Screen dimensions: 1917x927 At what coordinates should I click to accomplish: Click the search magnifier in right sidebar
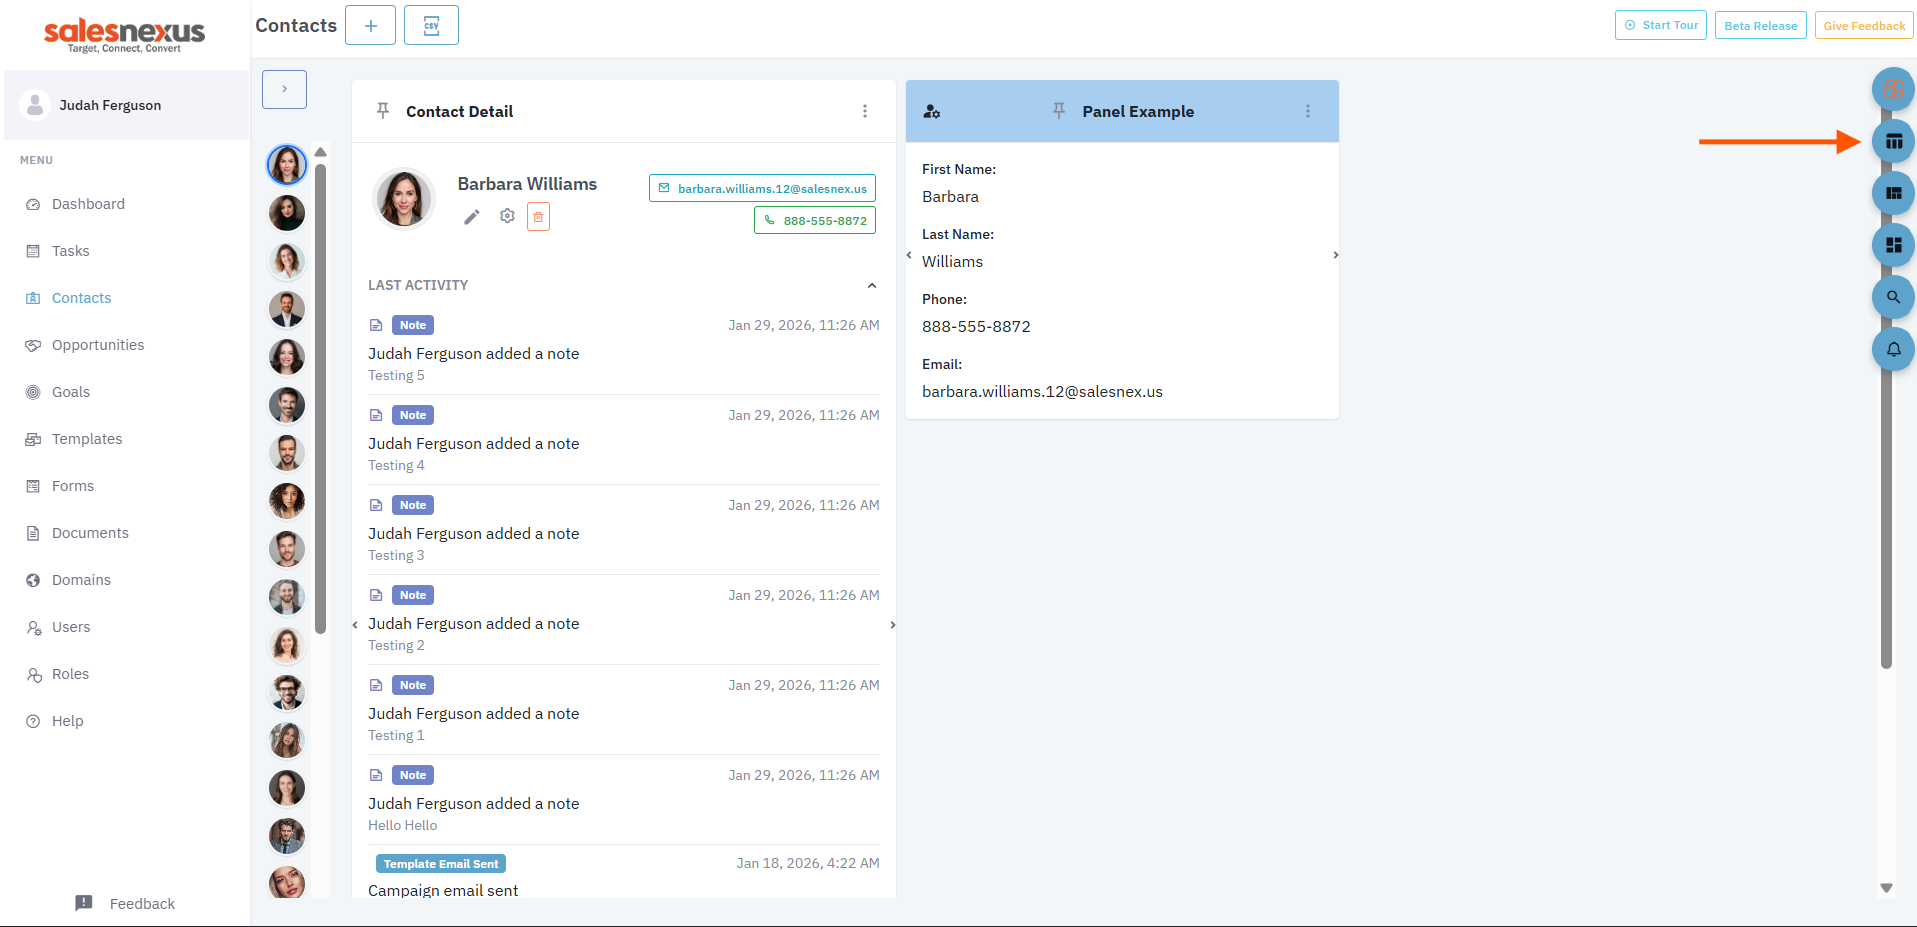(1893, 297)
